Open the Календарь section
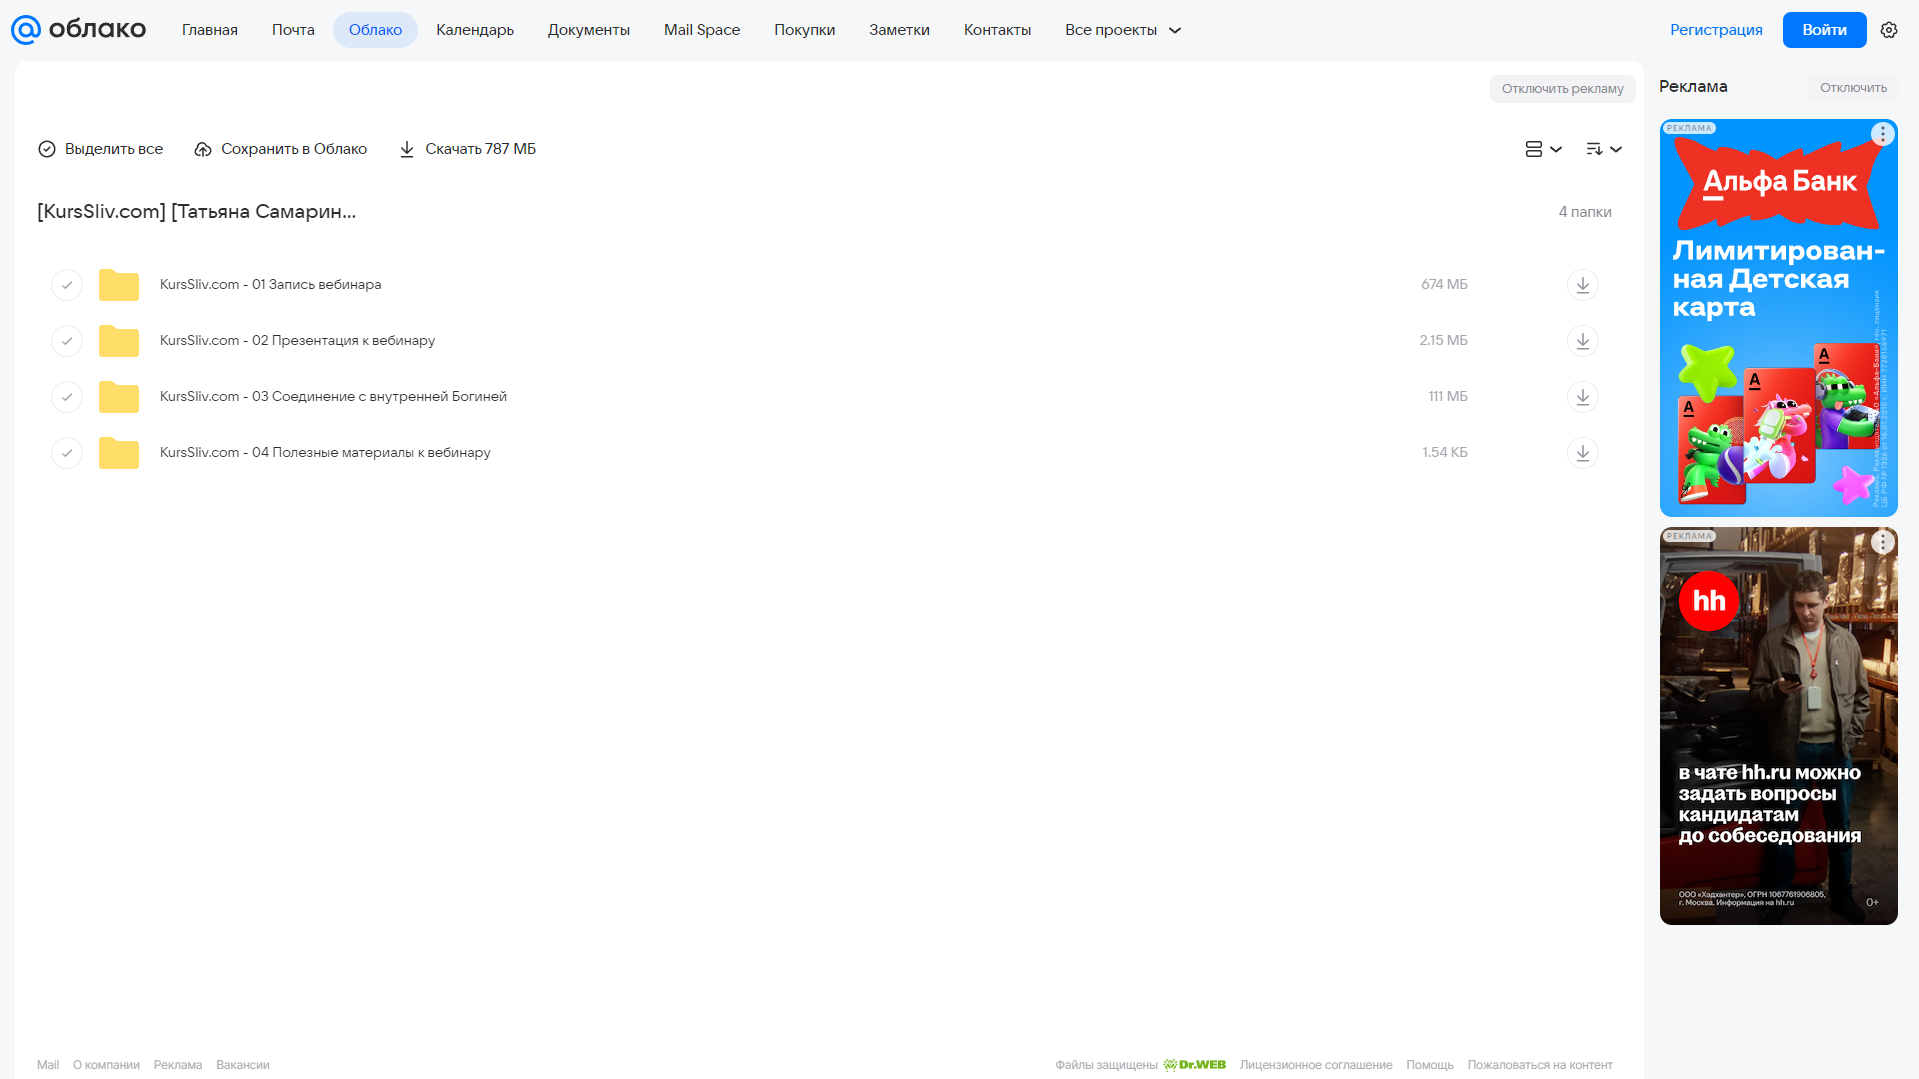1919x1079 pixels. (x=475, y=30)
